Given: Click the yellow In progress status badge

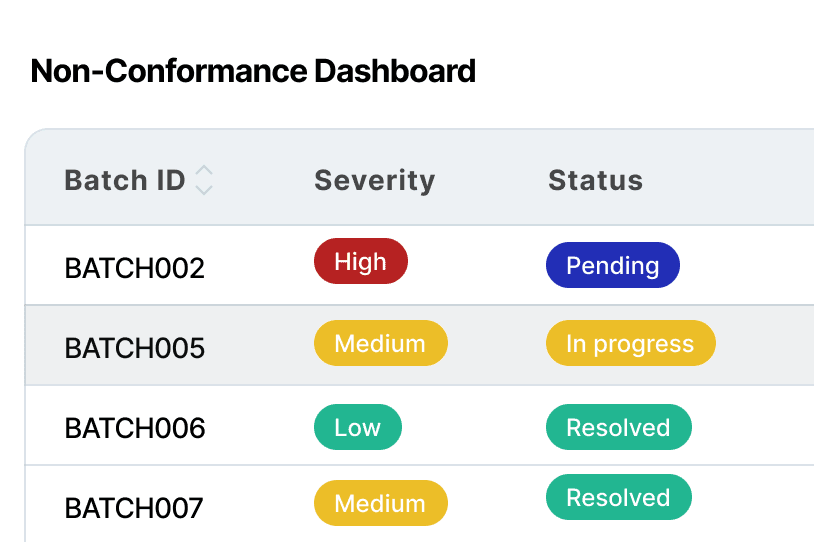Looking at the screenshot, I should click(631, 343).
